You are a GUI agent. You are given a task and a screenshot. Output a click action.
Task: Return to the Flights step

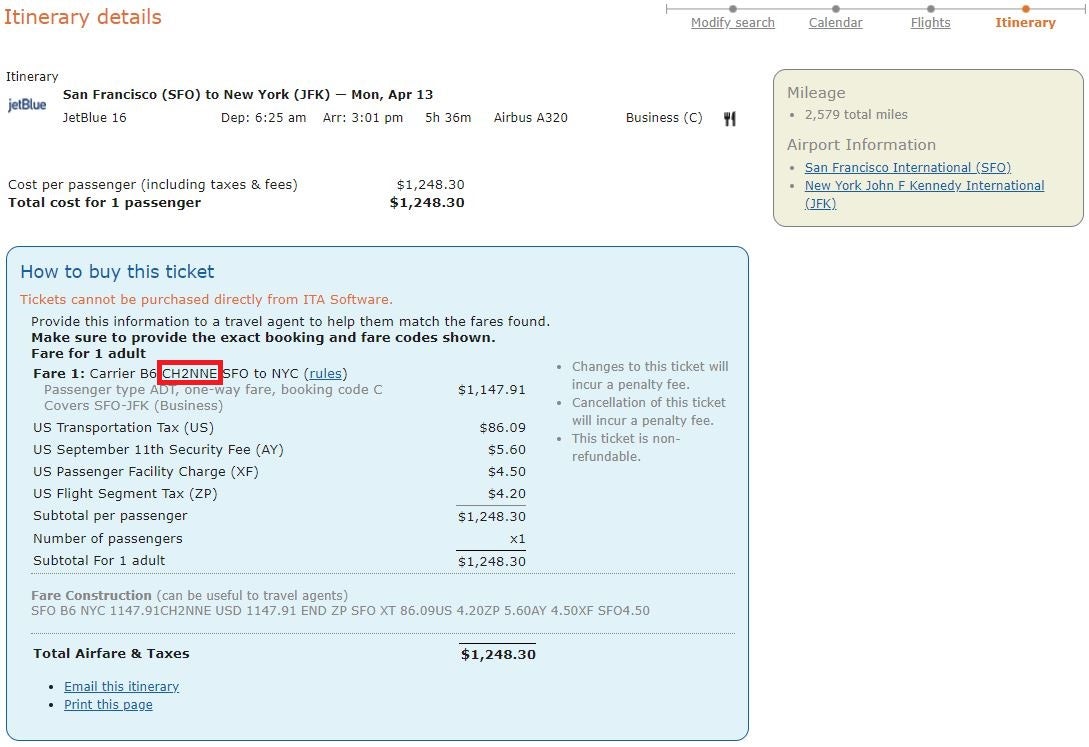(931, 23)
